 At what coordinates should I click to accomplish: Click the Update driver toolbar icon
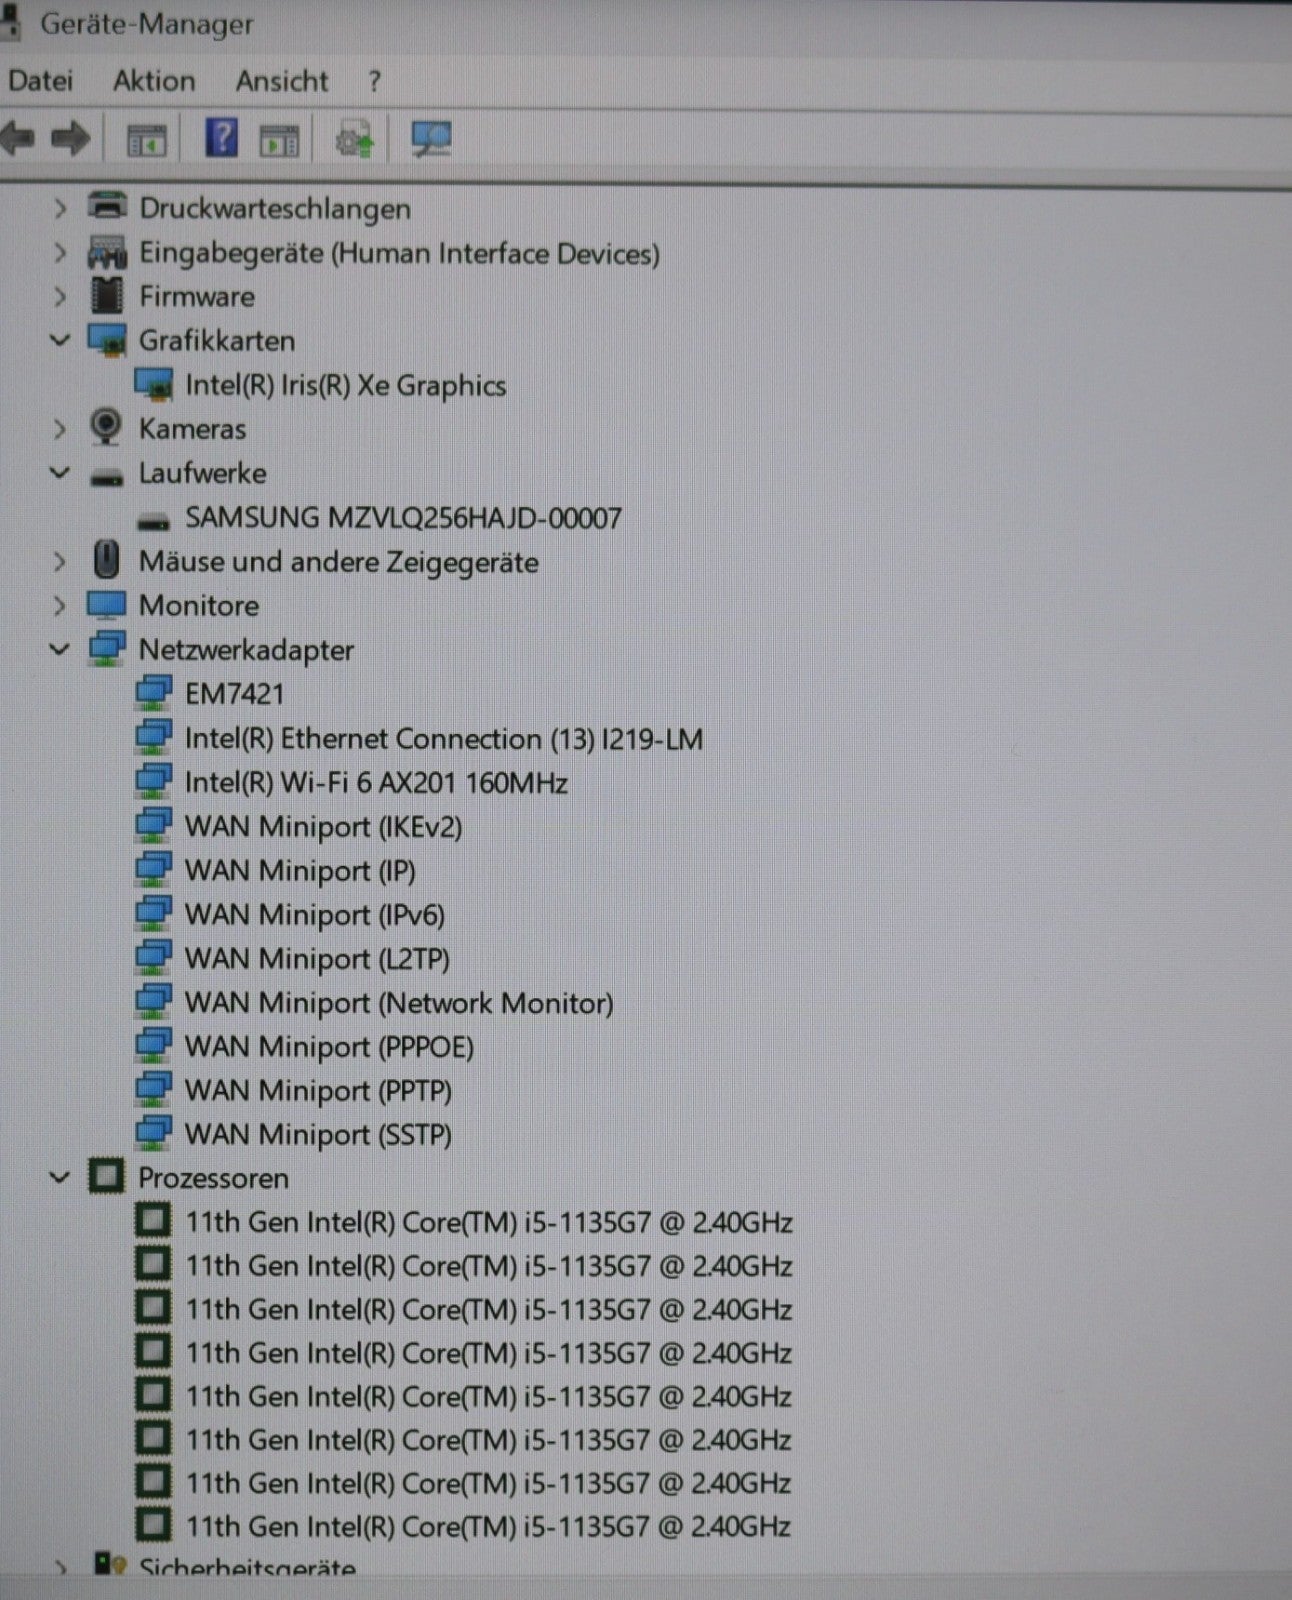354,139
